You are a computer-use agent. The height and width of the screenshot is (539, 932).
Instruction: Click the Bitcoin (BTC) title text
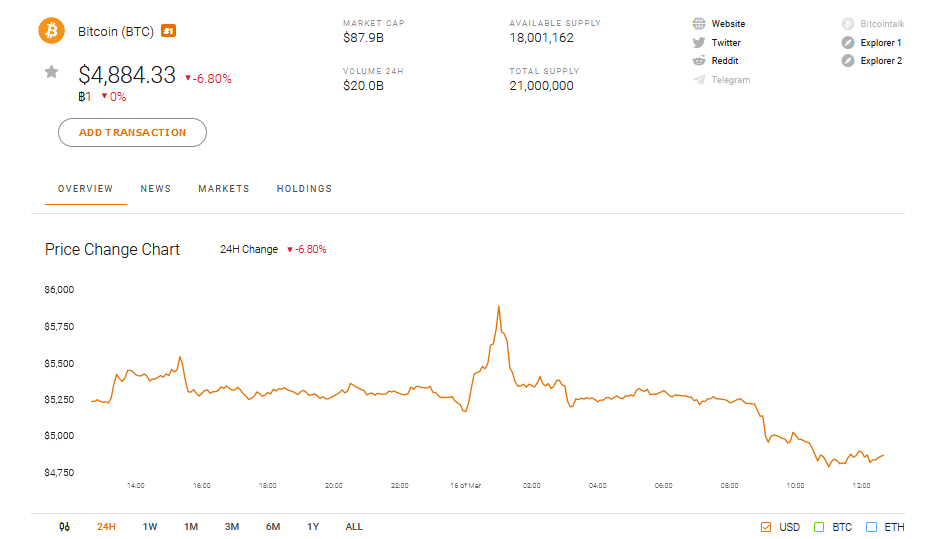pyautogui.click(x=116, y=31)
